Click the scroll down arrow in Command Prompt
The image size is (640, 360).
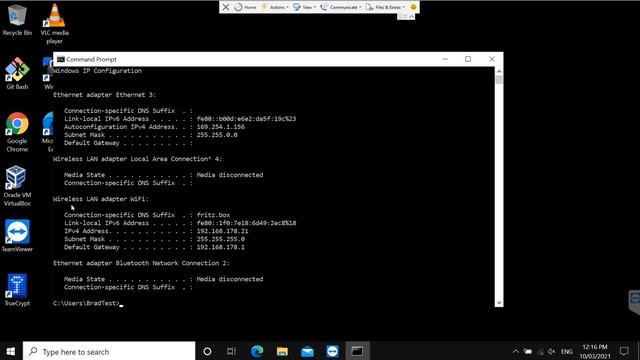(499, 303)
